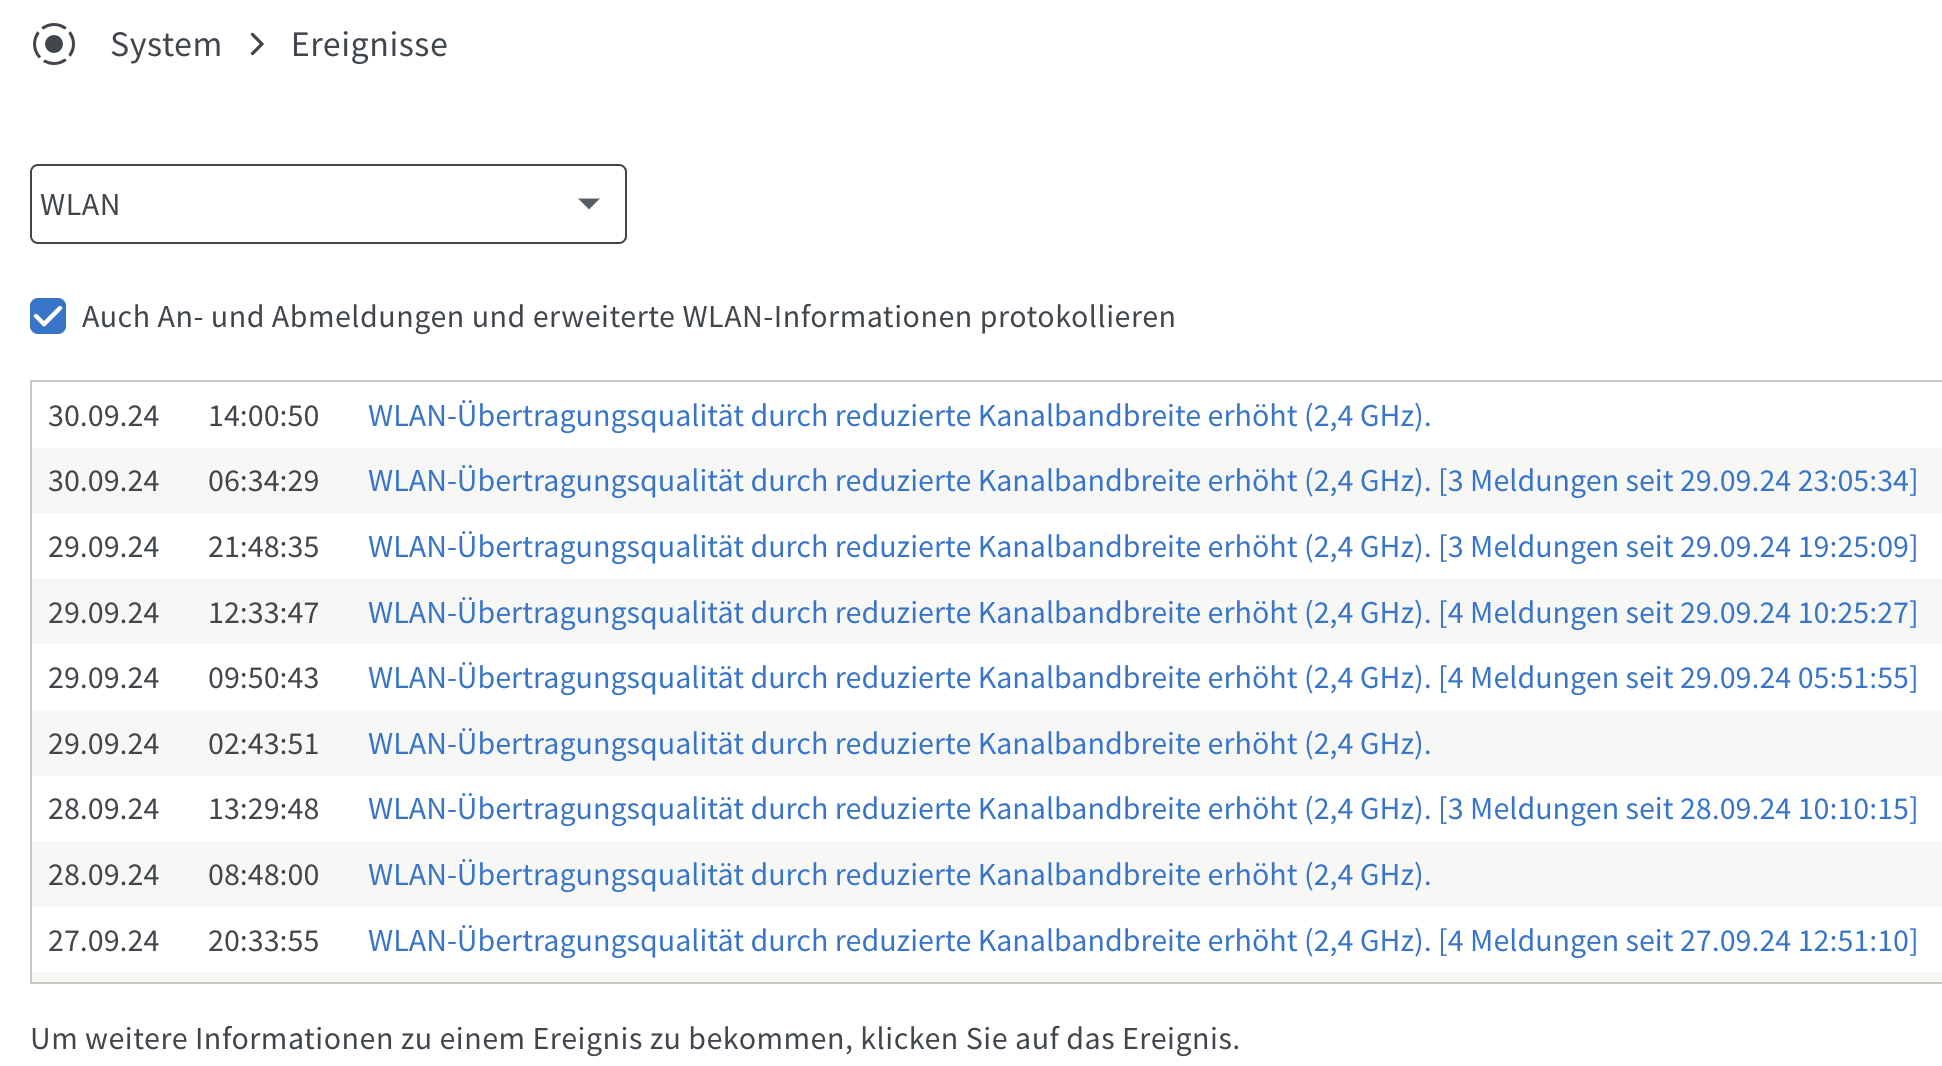Click the System events radio icon
Viewport: 1942px width, 1066px height.
54,44
